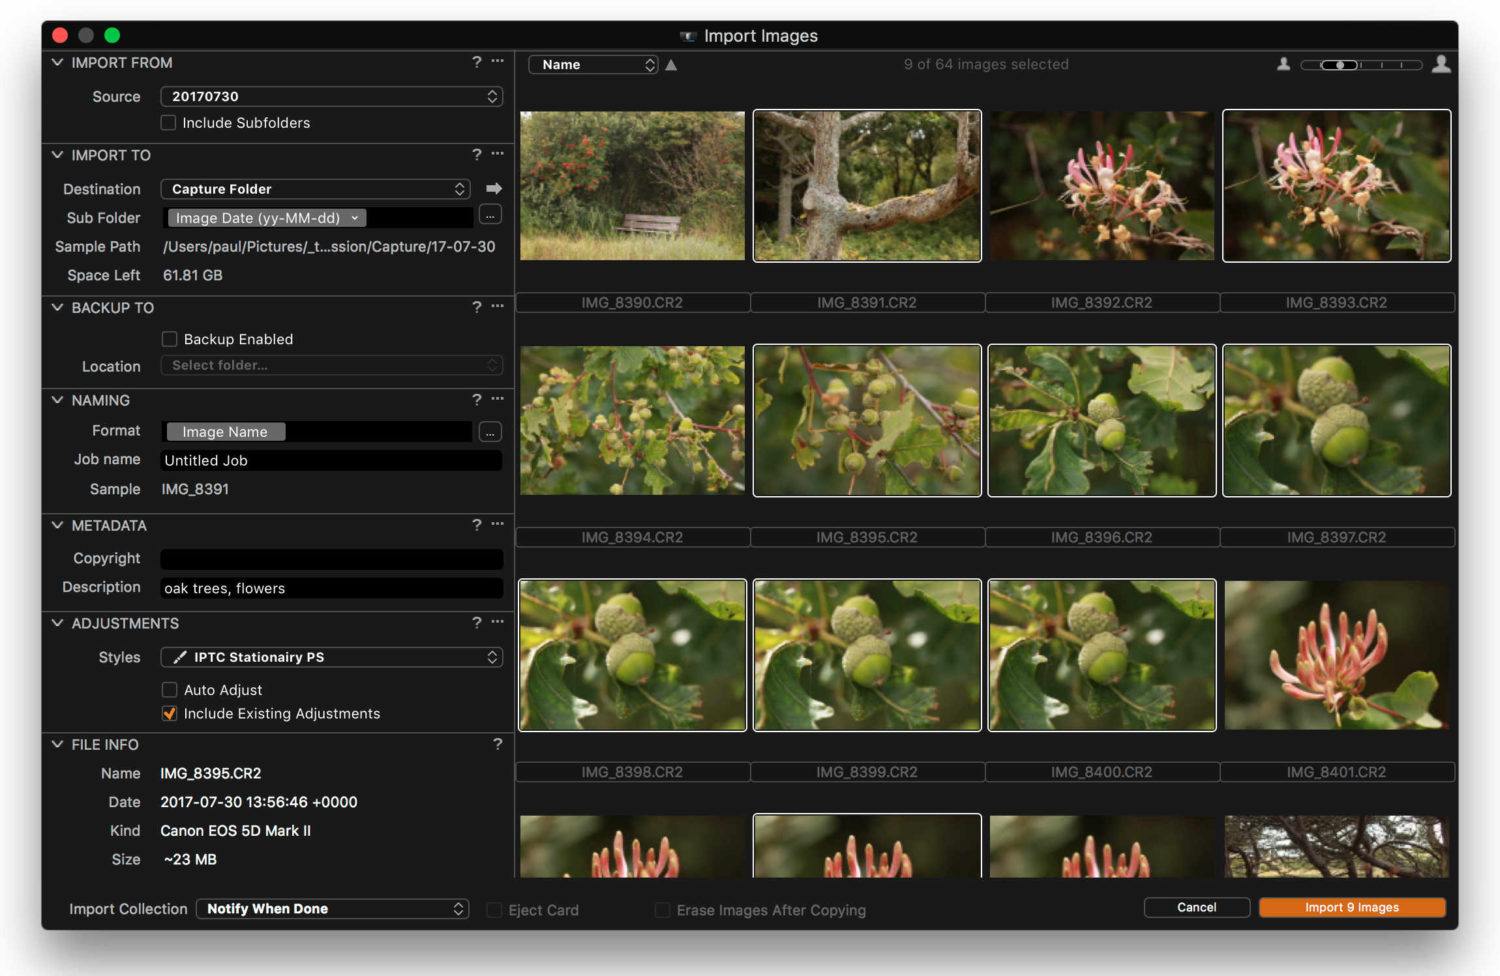Click the arrow icon beside Capture Folder destination

tap(493, 188)
